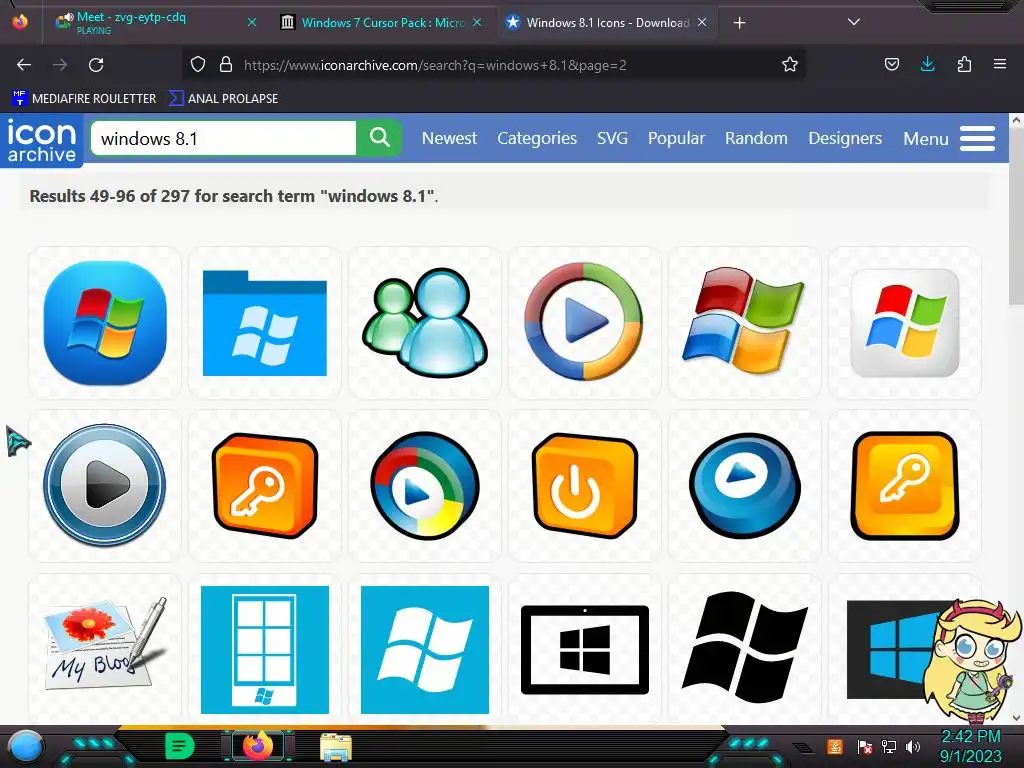The width and height of the screenshot is (1024, 768).
Task: Open the Popular icons page
Action: tap(676, 138)
